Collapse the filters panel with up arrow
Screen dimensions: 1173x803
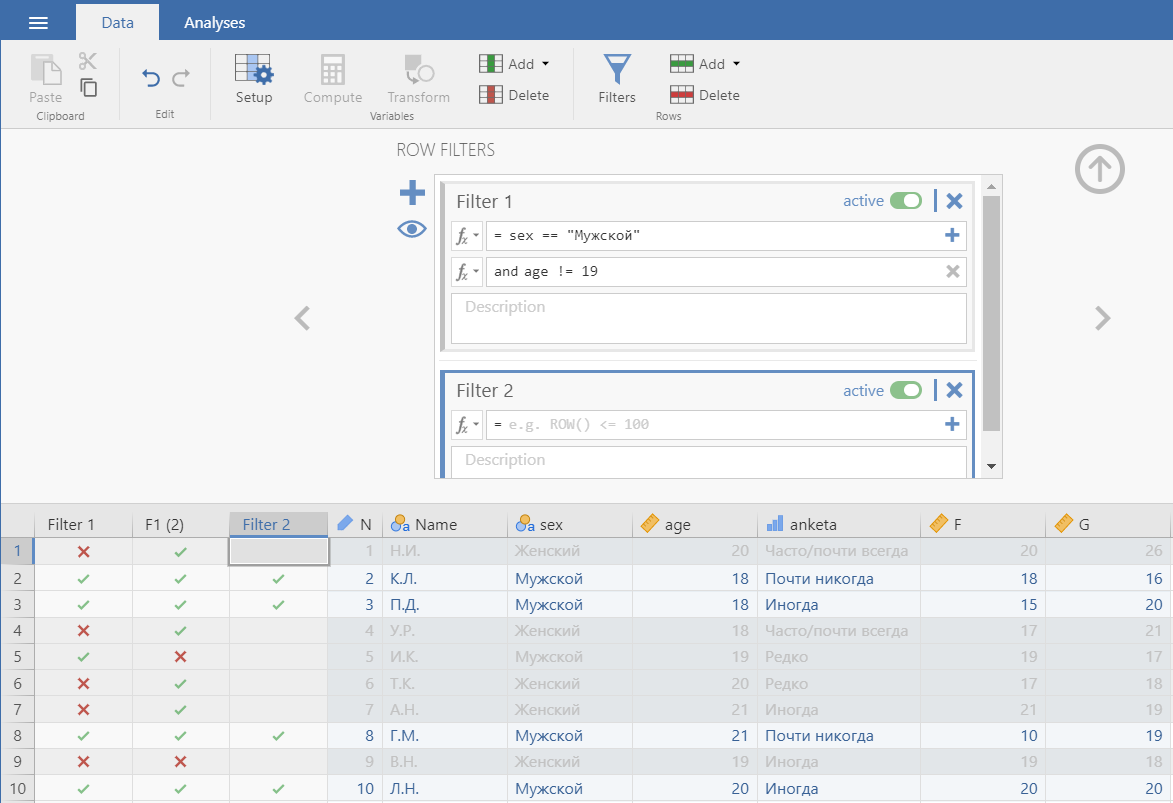(1100, 169)
